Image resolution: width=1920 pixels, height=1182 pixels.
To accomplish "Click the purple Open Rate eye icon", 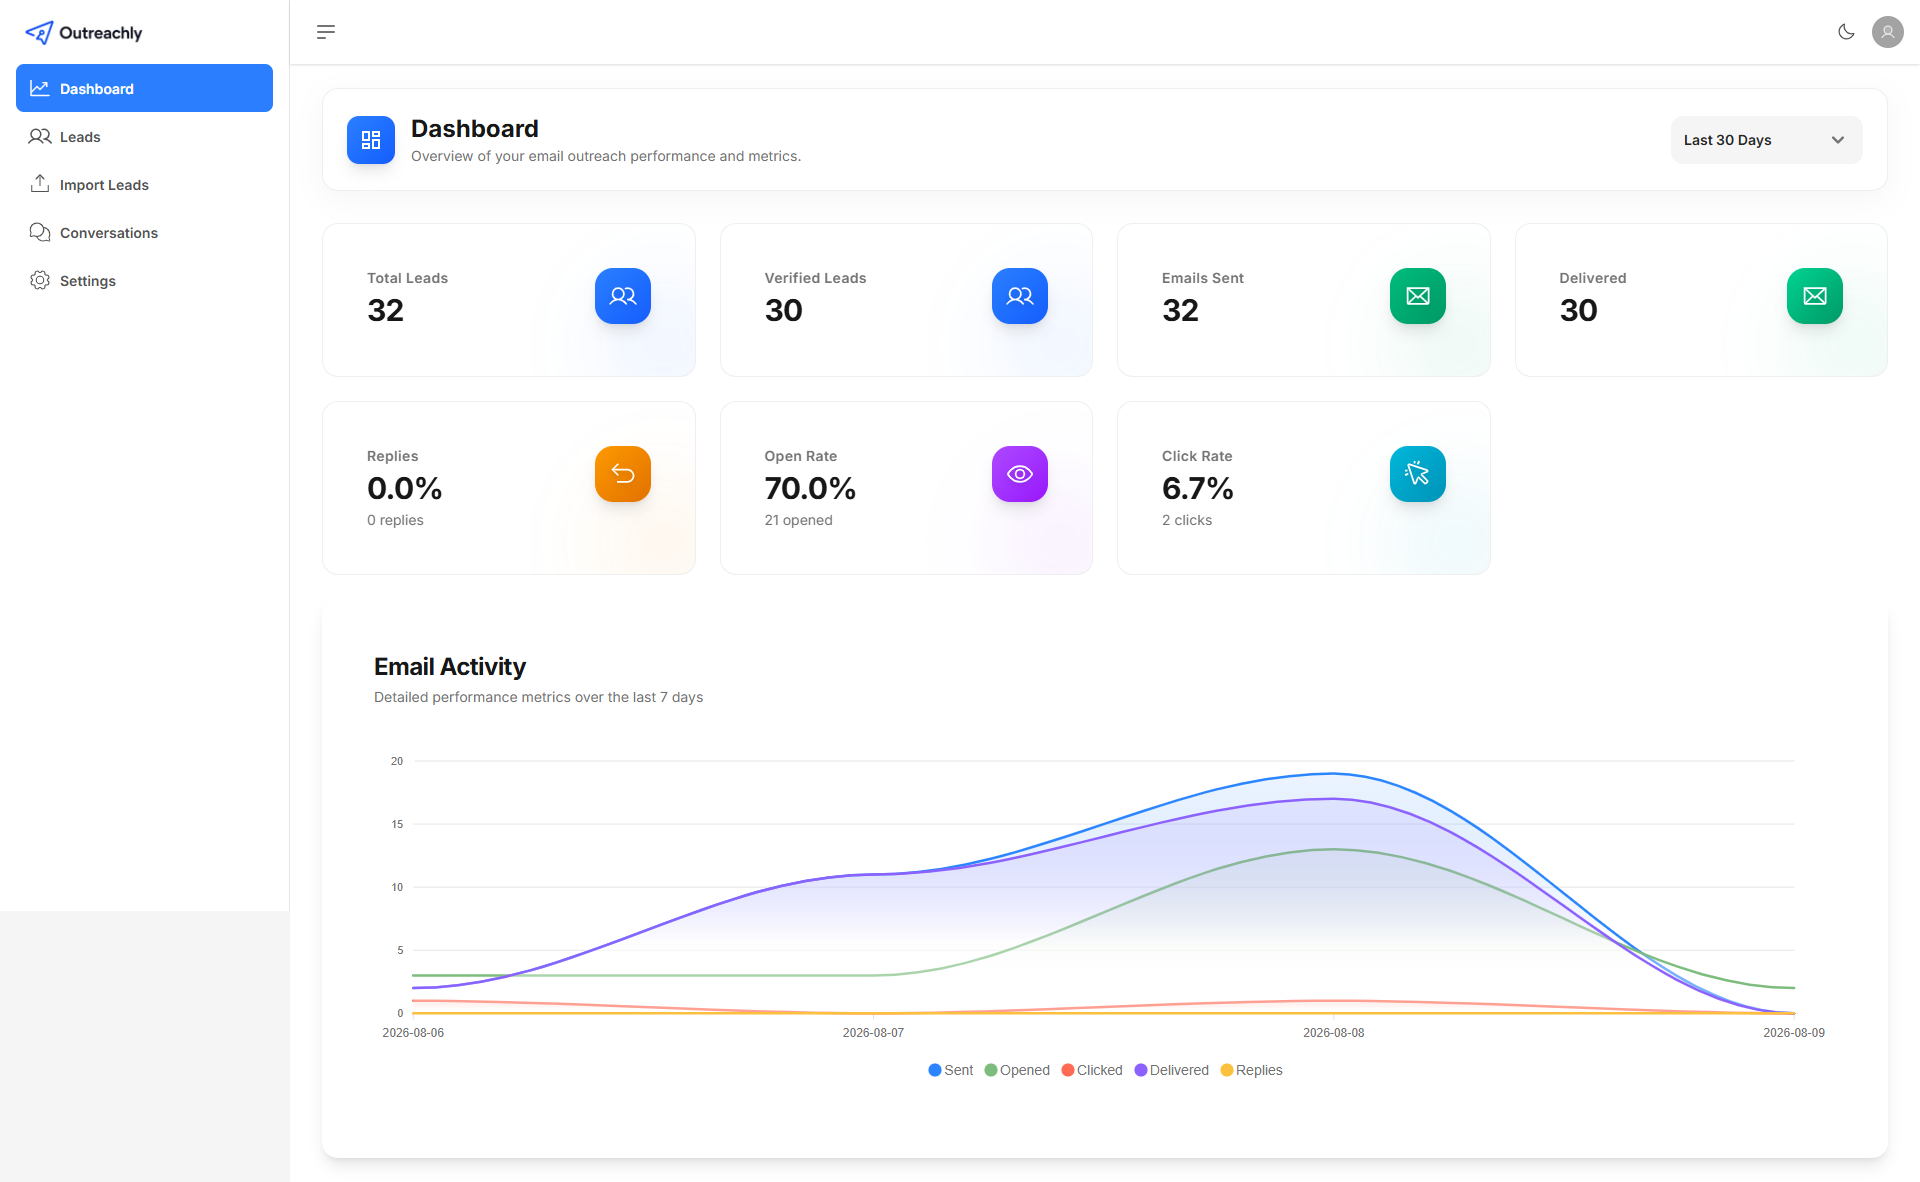I will (1020, 474).
